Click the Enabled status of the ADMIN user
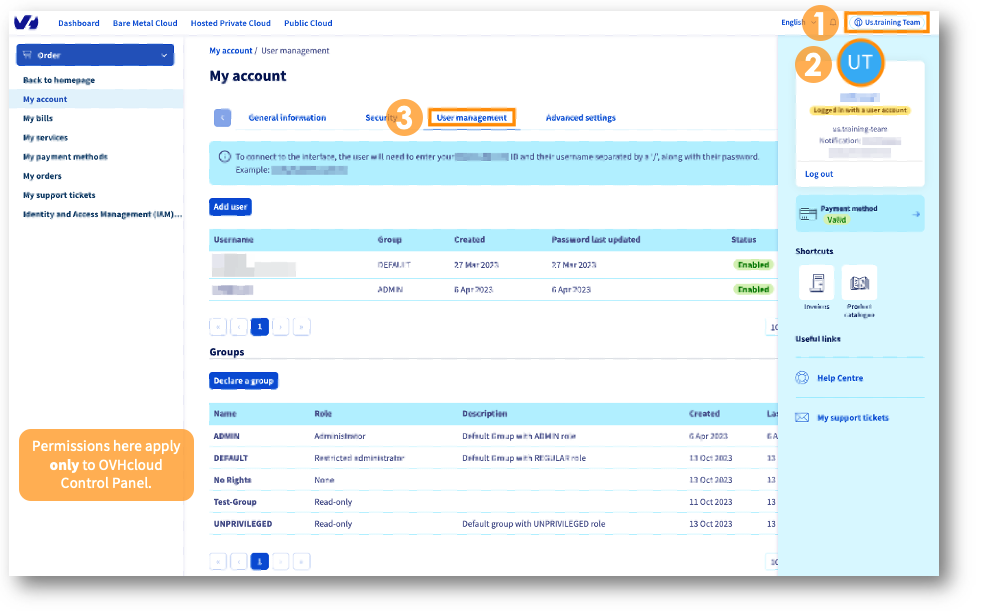982x611 pixels. click(x=753, y=289)
